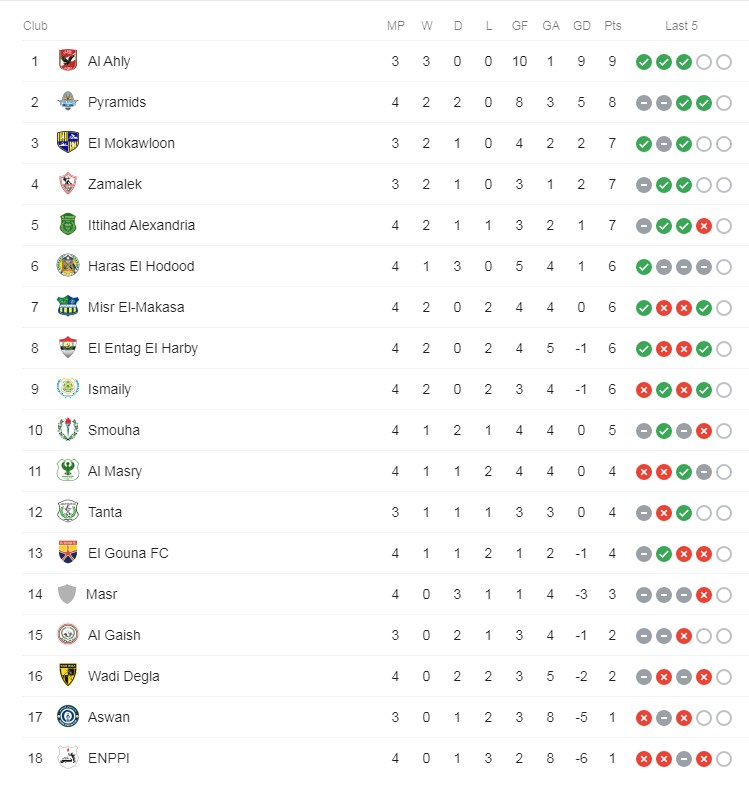The width and height of the screenshot is (749, 787).
Task: Click the ENPPI team name
Action: coord(109,758)
